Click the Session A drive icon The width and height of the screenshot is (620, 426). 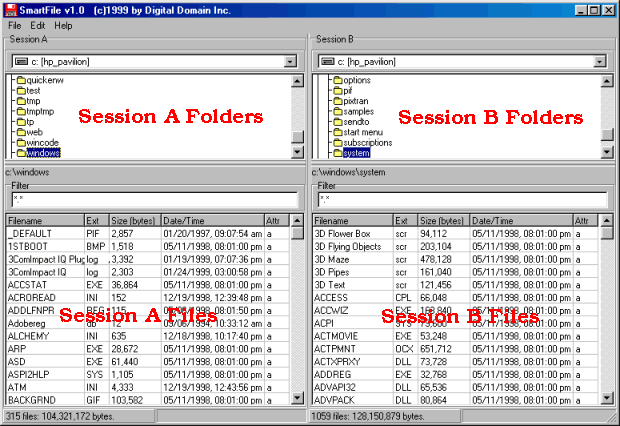point(21,62)
